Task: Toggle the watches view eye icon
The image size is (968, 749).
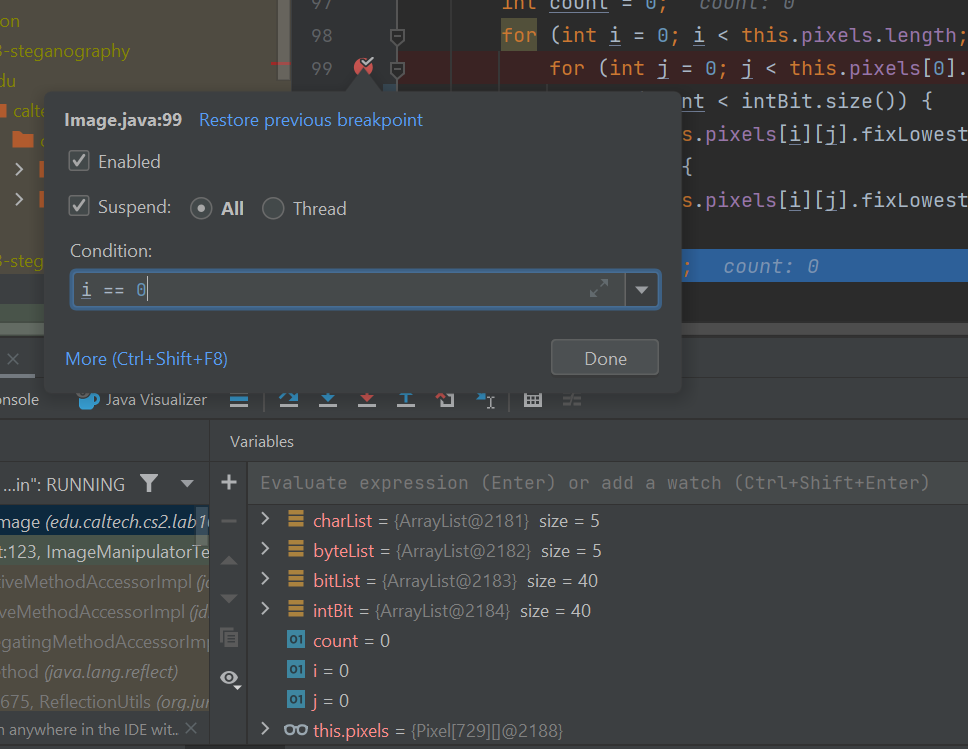Action: (230, 679)
